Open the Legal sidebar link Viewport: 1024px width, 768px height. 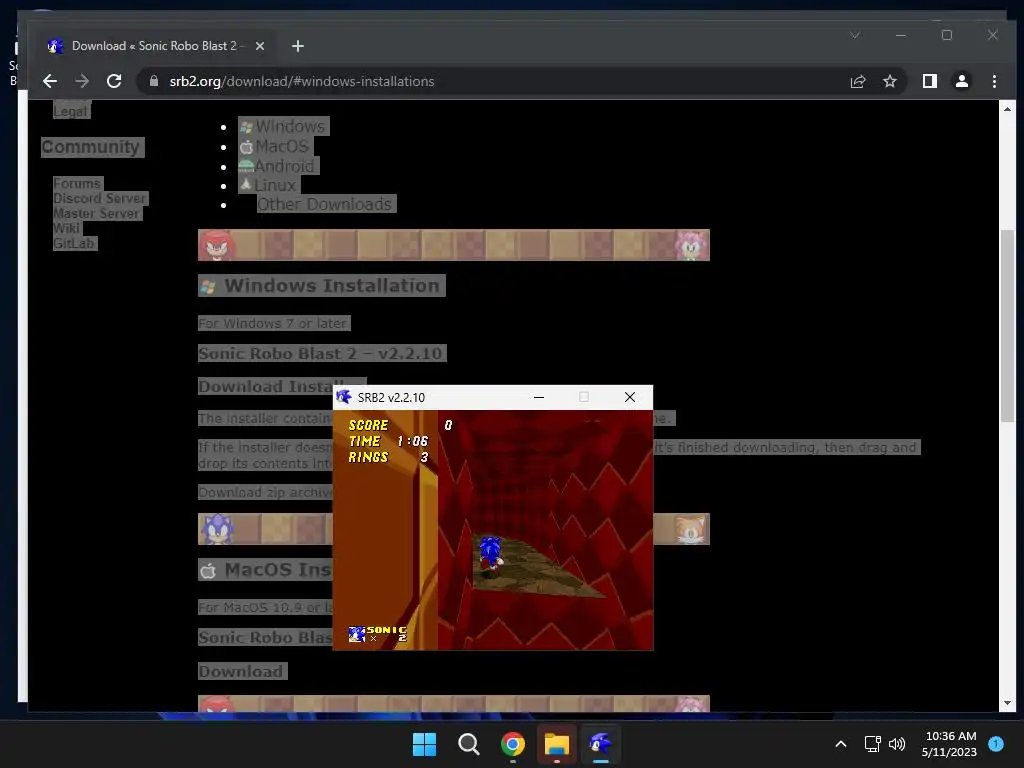pos(71,111)
